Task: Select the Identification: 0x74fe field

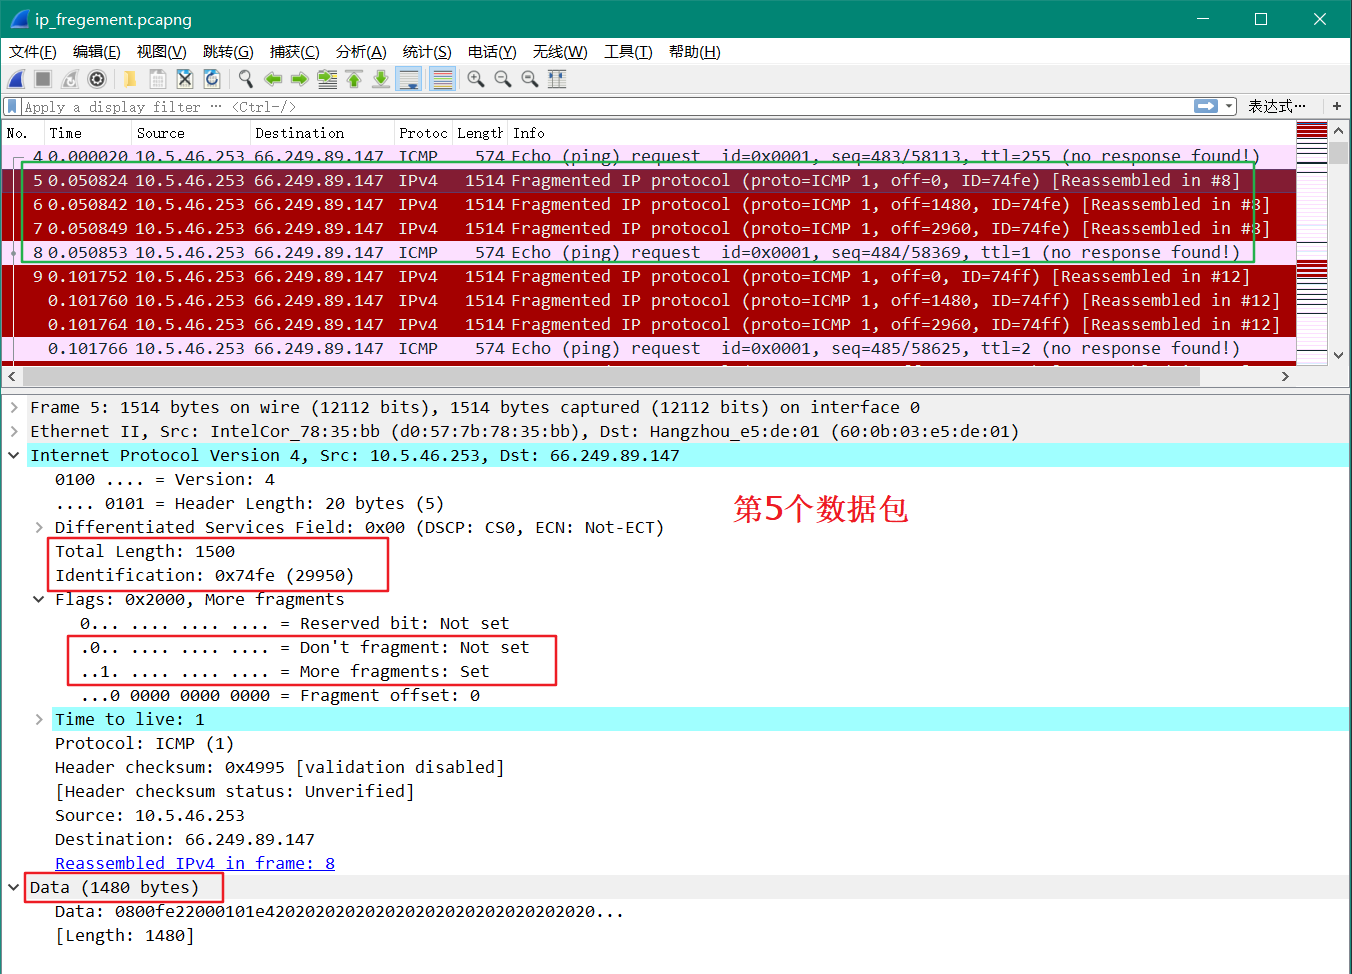Action: (204, 576)
